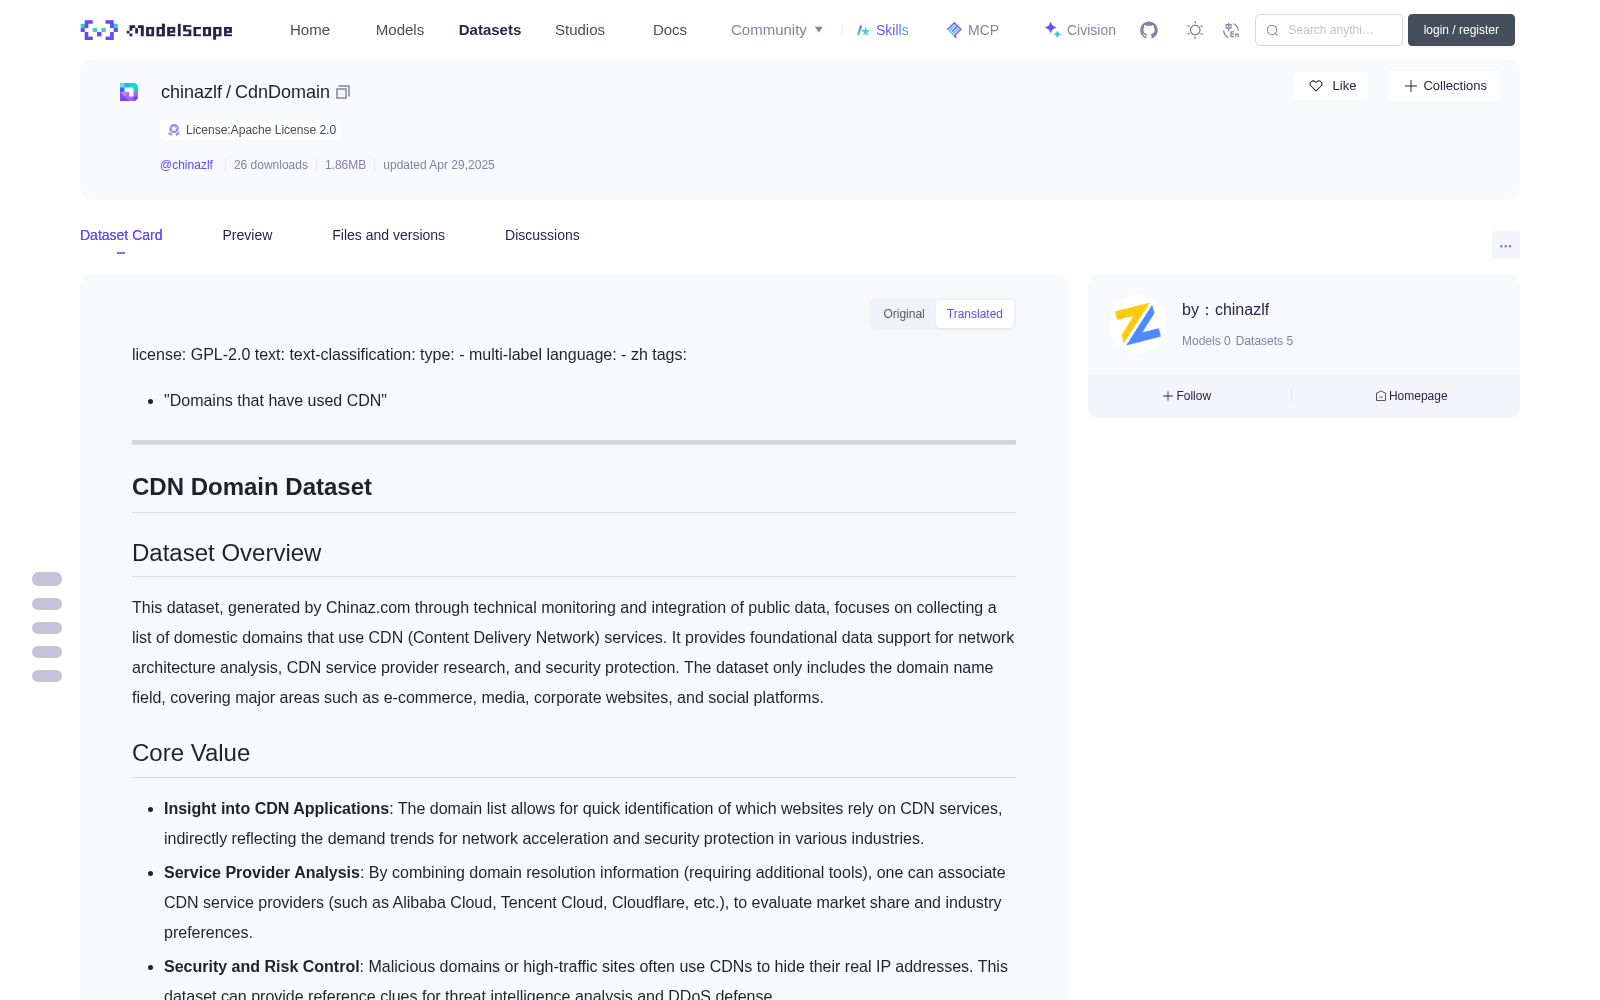The width and height of the screenshot is (1600, 1000).
Task: Click the login / register button
Action: pos(1461,30)
